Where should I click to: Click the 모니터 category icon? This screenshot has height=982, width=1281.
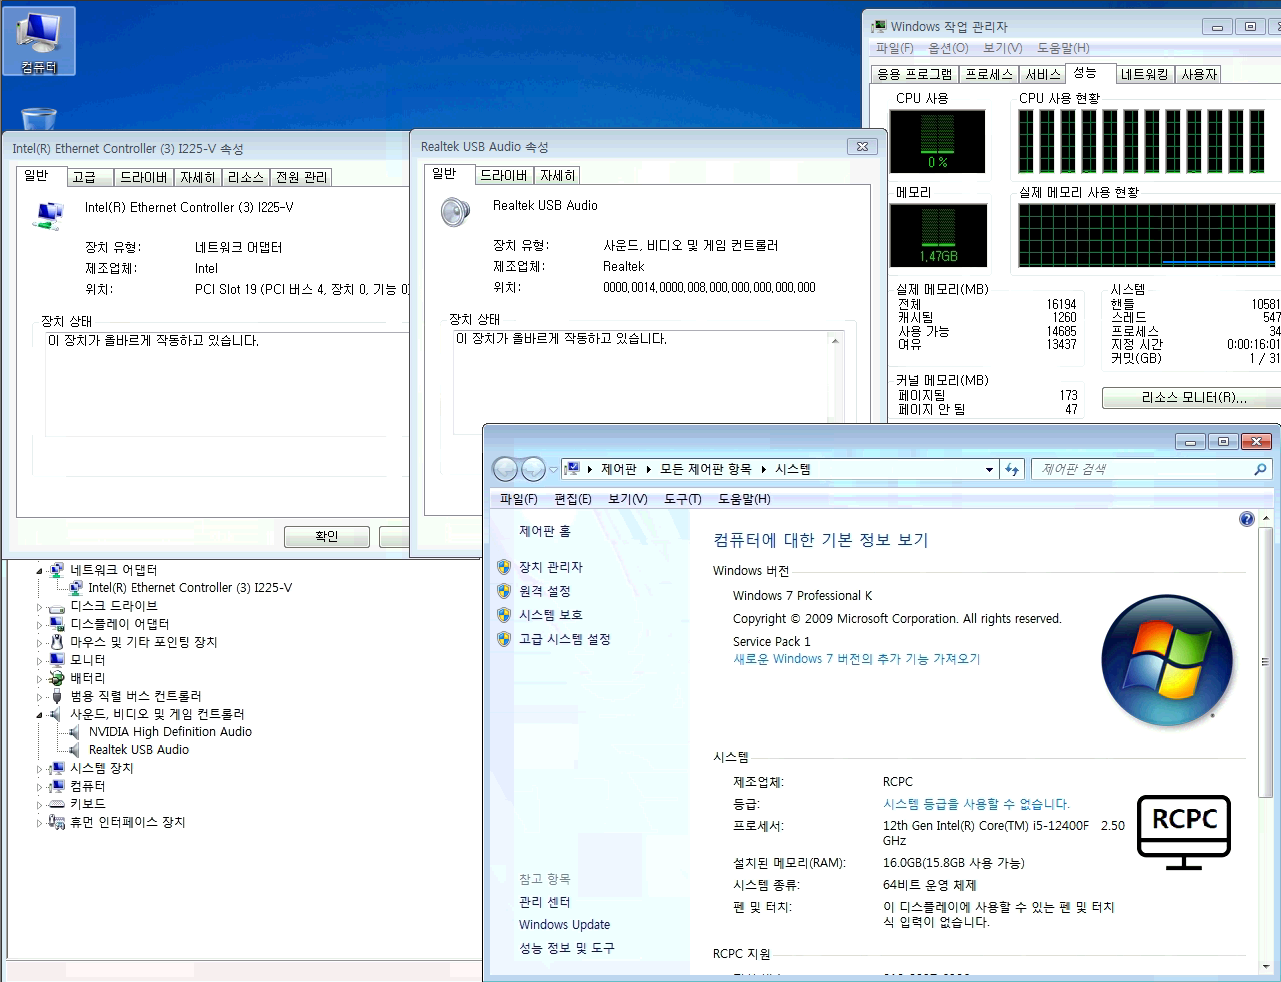[x=57, y=660]
